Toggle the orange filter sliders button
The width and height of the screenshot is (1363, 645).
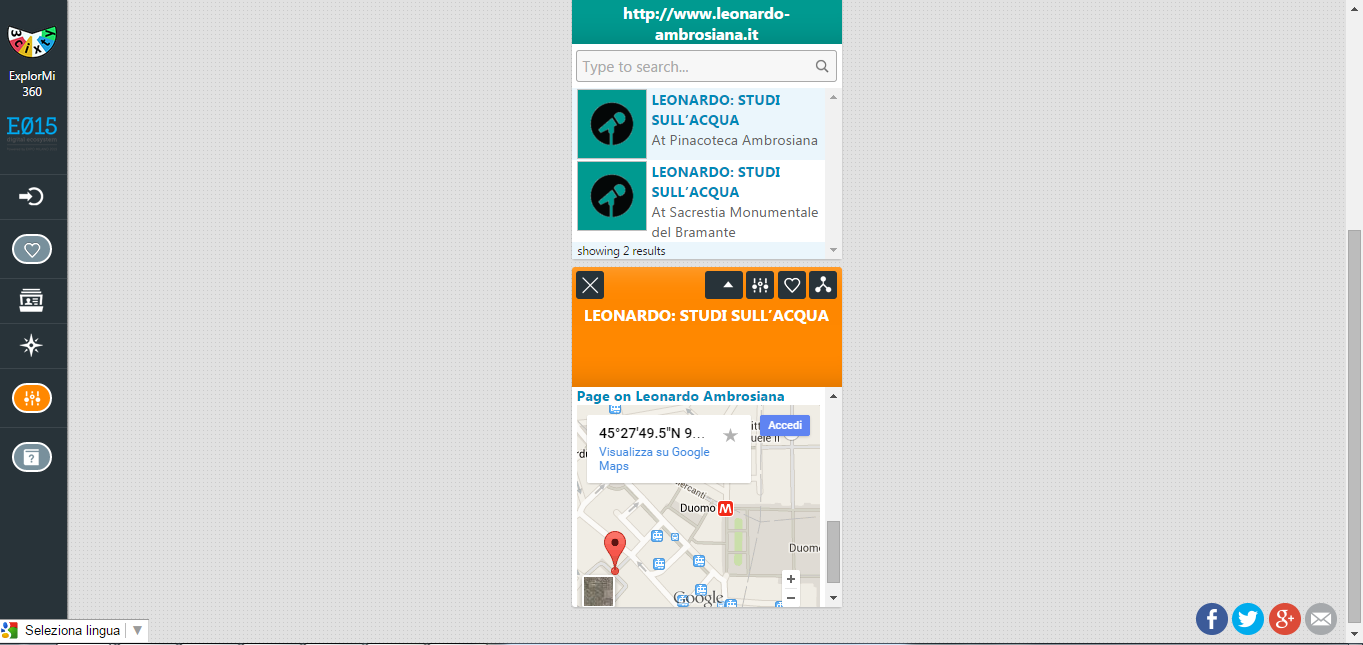pyautogui.click(x=32, y=398)
